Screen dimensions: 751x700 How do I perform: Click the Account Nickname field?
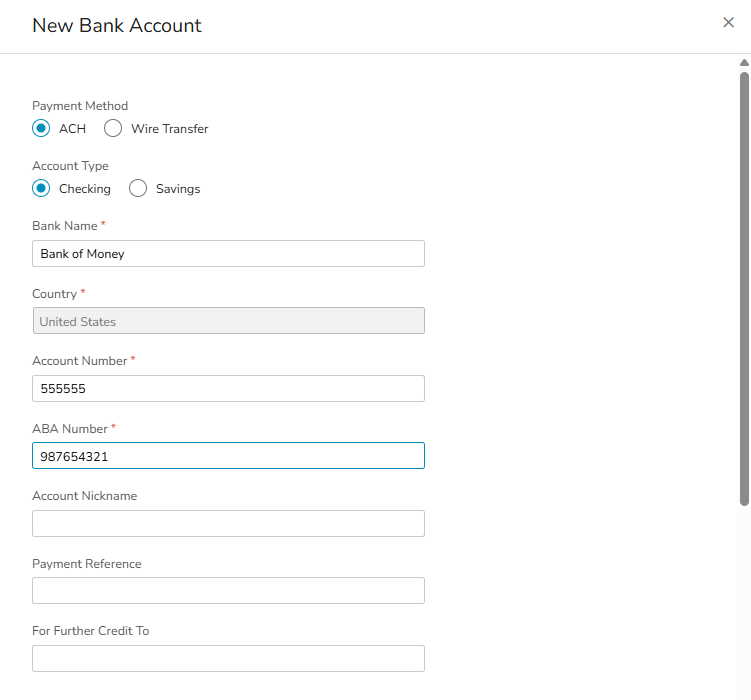click(228, 523)
